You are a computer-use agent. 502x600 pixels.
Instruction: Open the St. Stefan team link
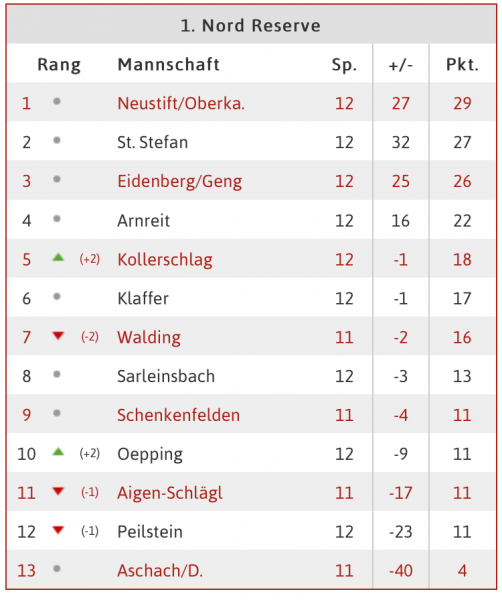tap(153, 142)
